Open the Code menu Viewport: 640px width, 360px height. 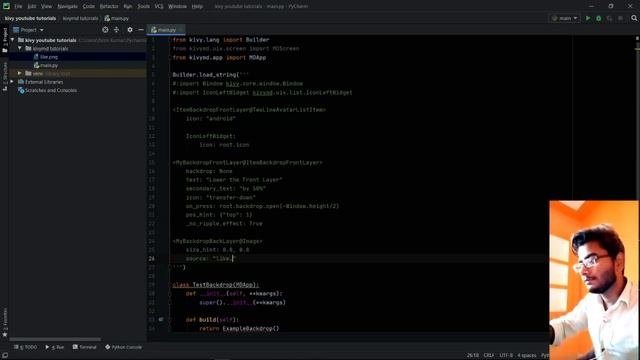pyautogui.click(x=89, y=7)
